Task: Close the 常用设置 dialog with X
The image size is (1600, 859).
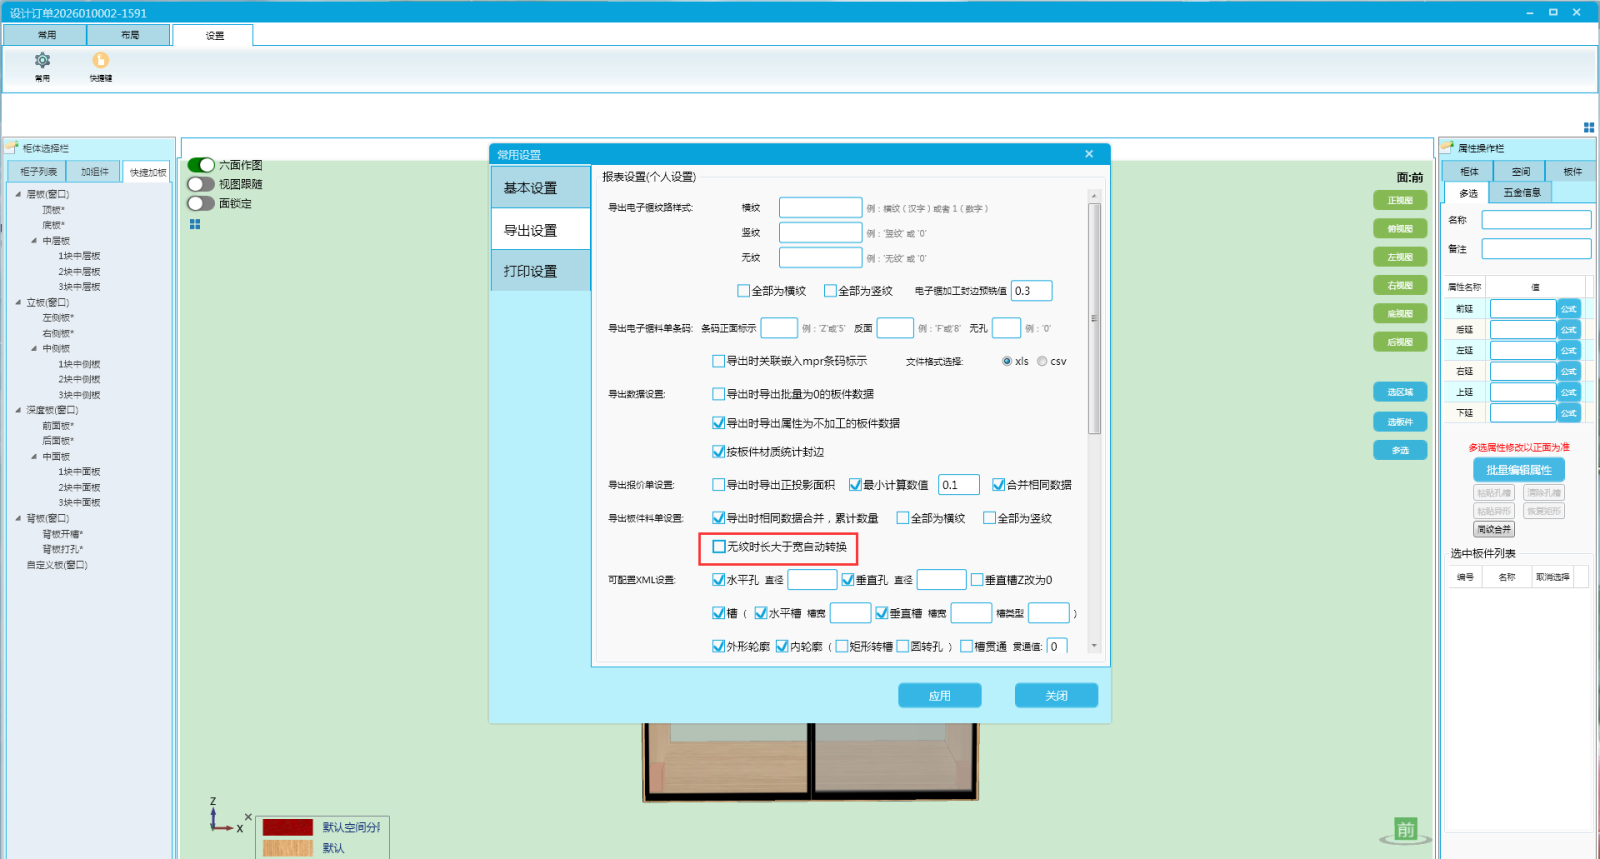Action: click(1089, 154)
